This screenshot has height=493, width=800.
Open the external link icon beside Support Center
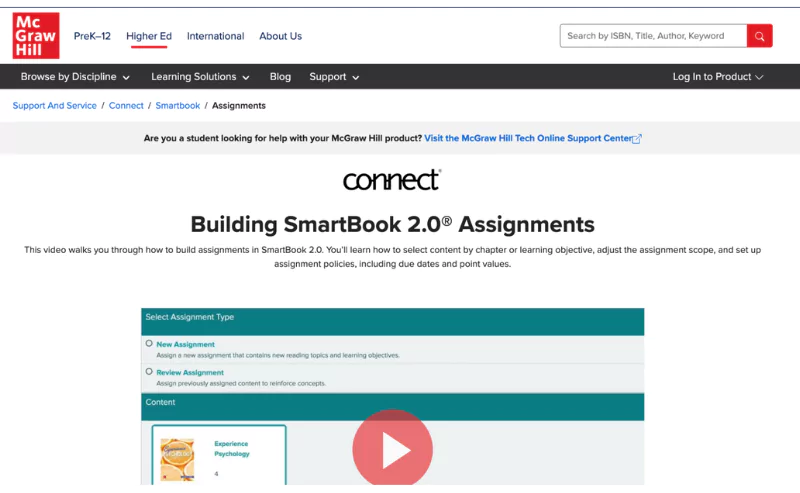(x=637, y=139)
